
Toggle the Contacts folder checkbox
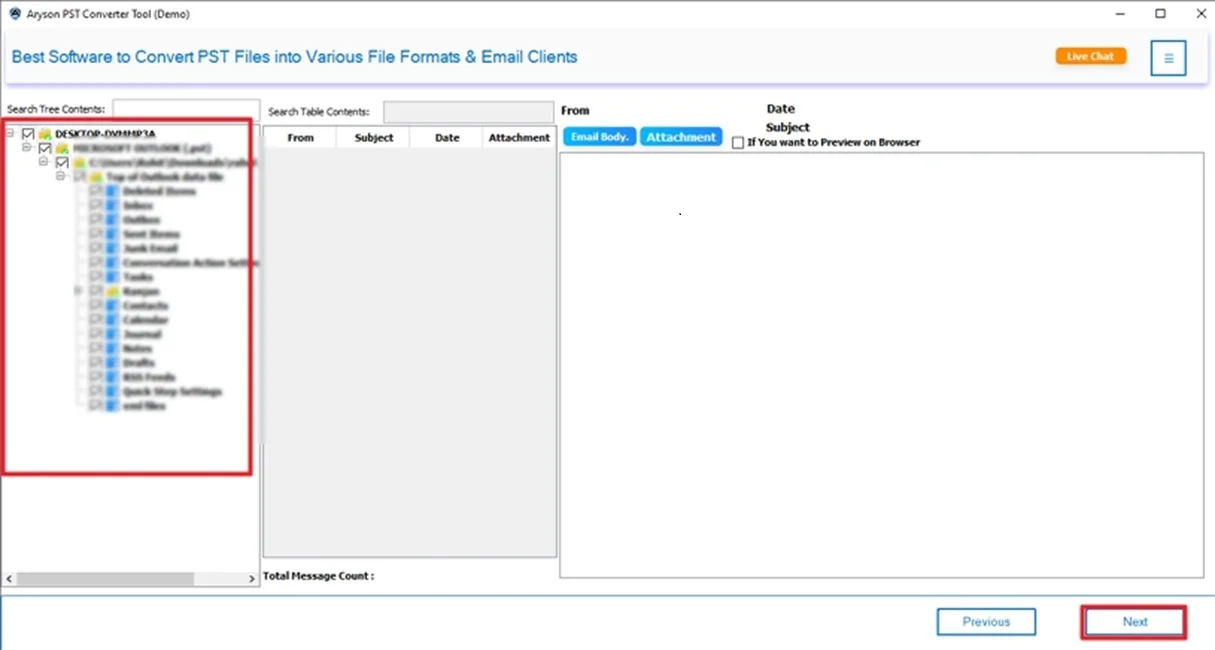(x=96, y=305)
